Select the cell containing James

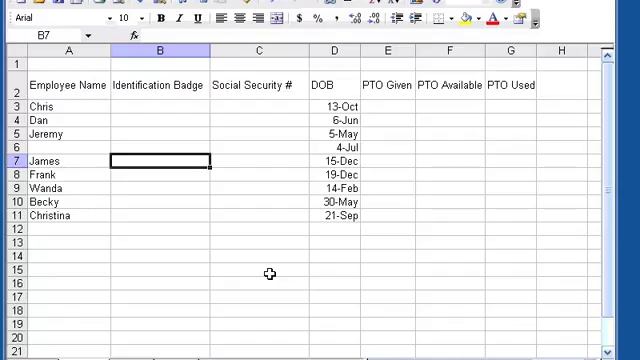pos(69,161)
